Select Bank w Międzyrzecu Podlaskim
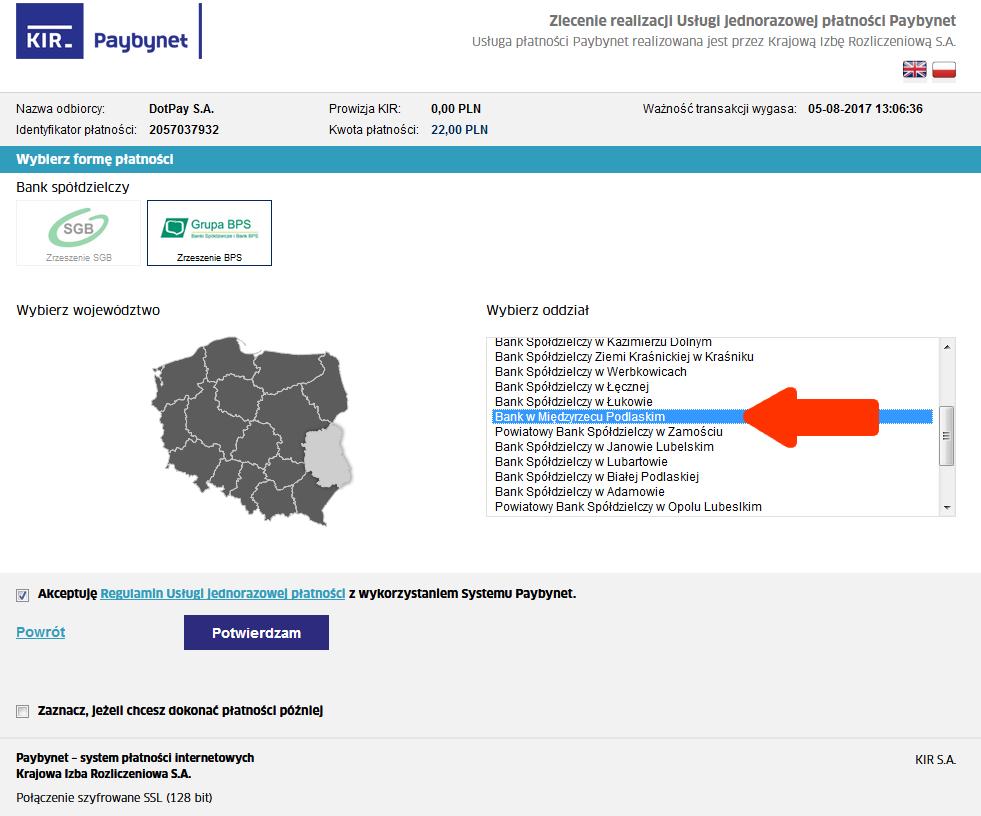 [713, 417]
